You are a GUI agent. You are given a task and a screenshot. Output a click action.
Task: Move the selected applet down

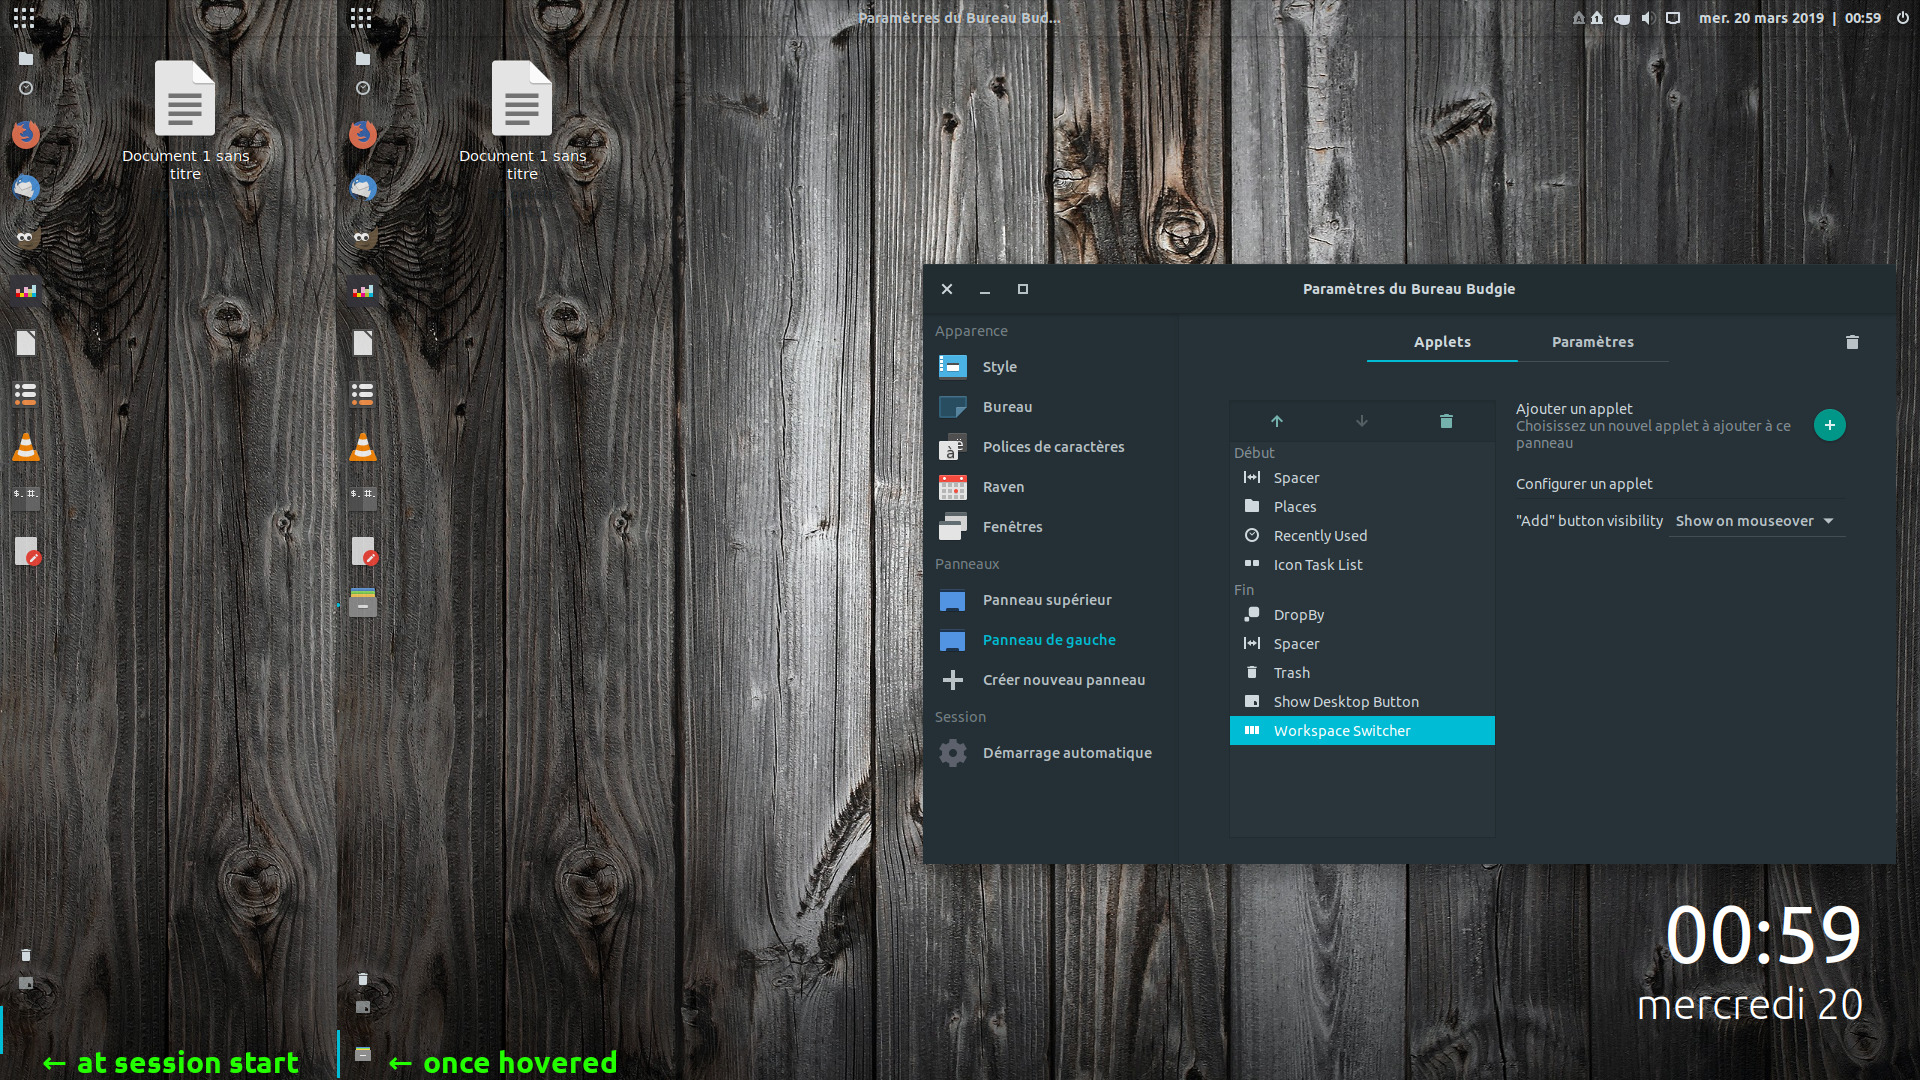(1361, 421)
